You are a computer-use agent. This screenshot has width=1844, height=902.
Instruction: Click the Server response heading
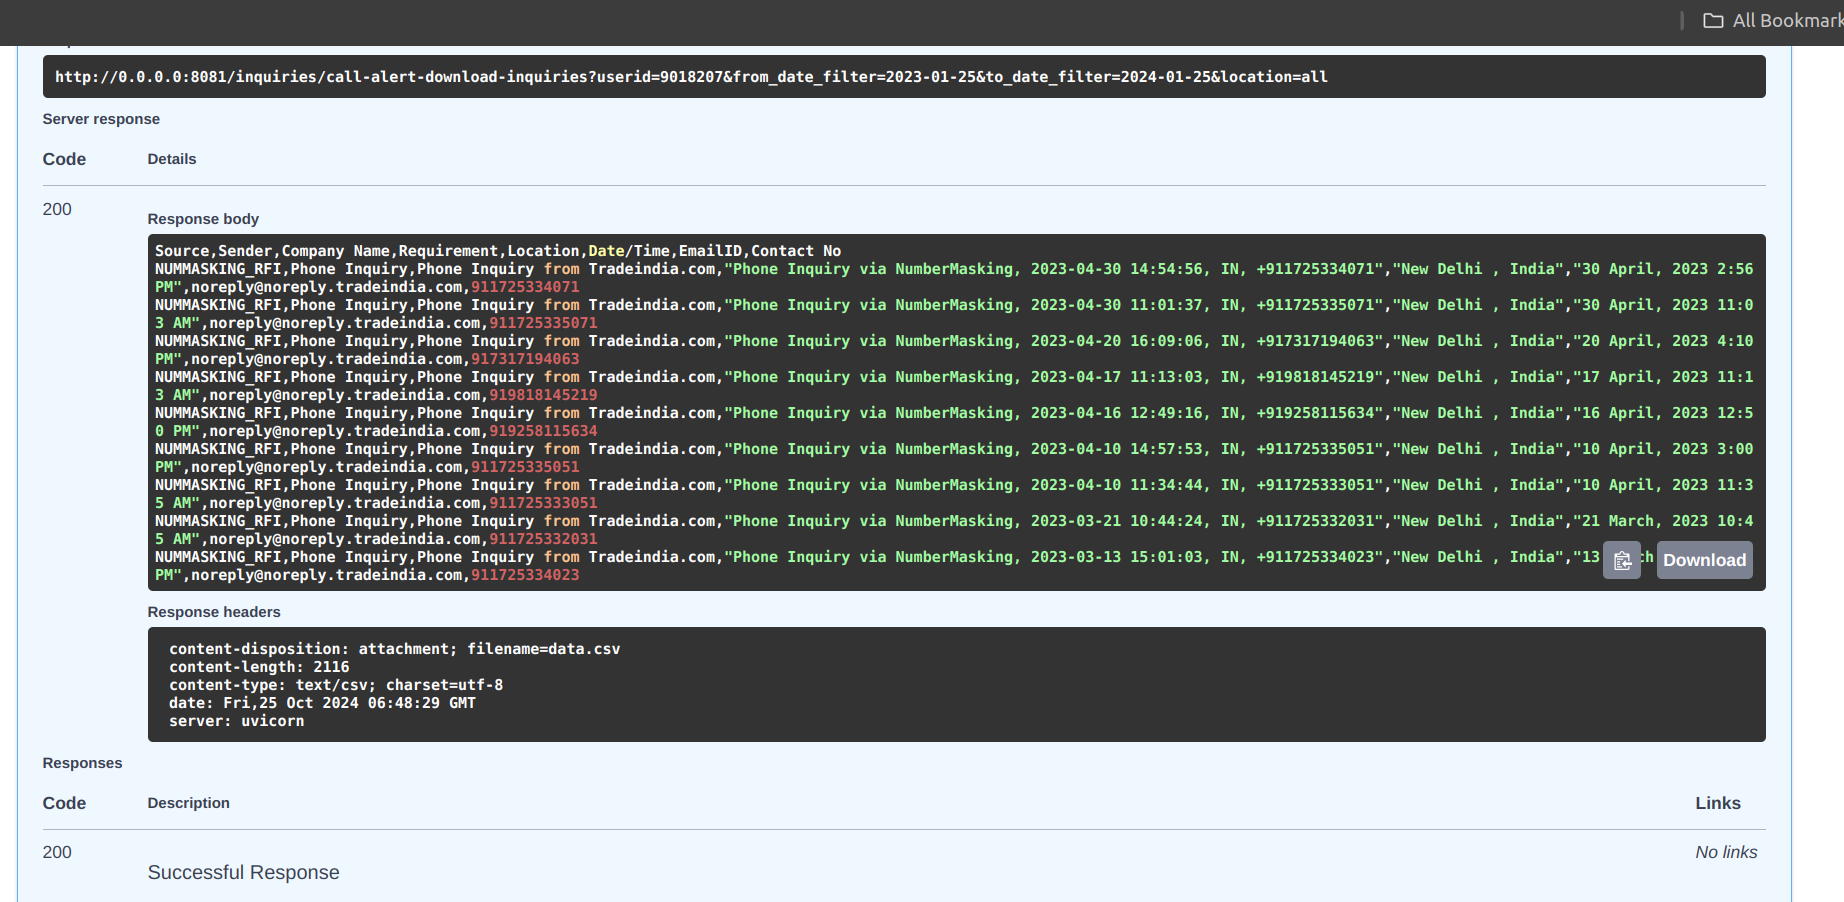101,119
